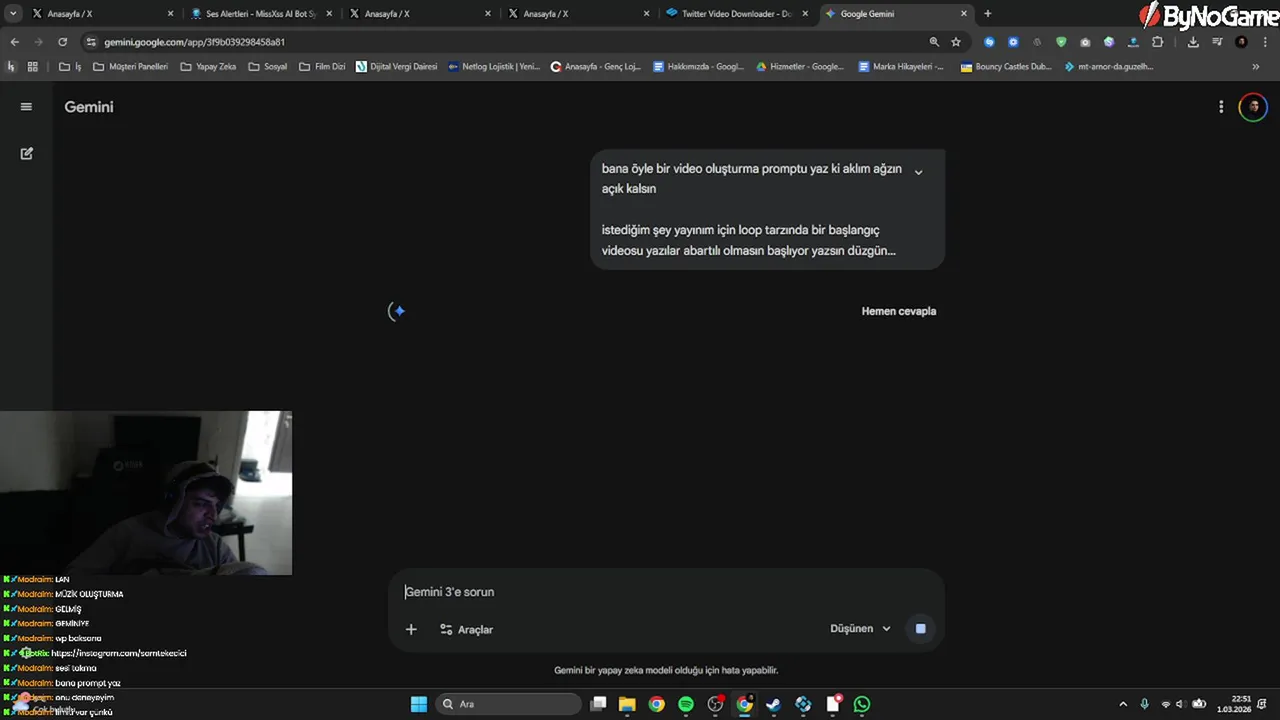1280x720 pixels.
Task: Click the taskbar Ara search box
Action: 508,704
